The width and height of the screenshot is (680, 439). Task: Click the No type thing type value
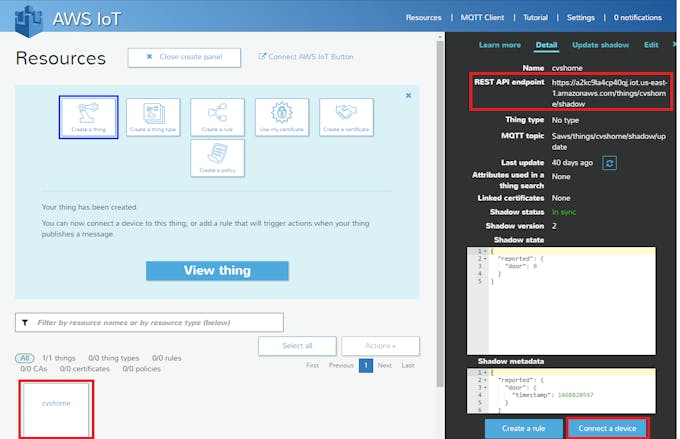[x=565, y=120]
